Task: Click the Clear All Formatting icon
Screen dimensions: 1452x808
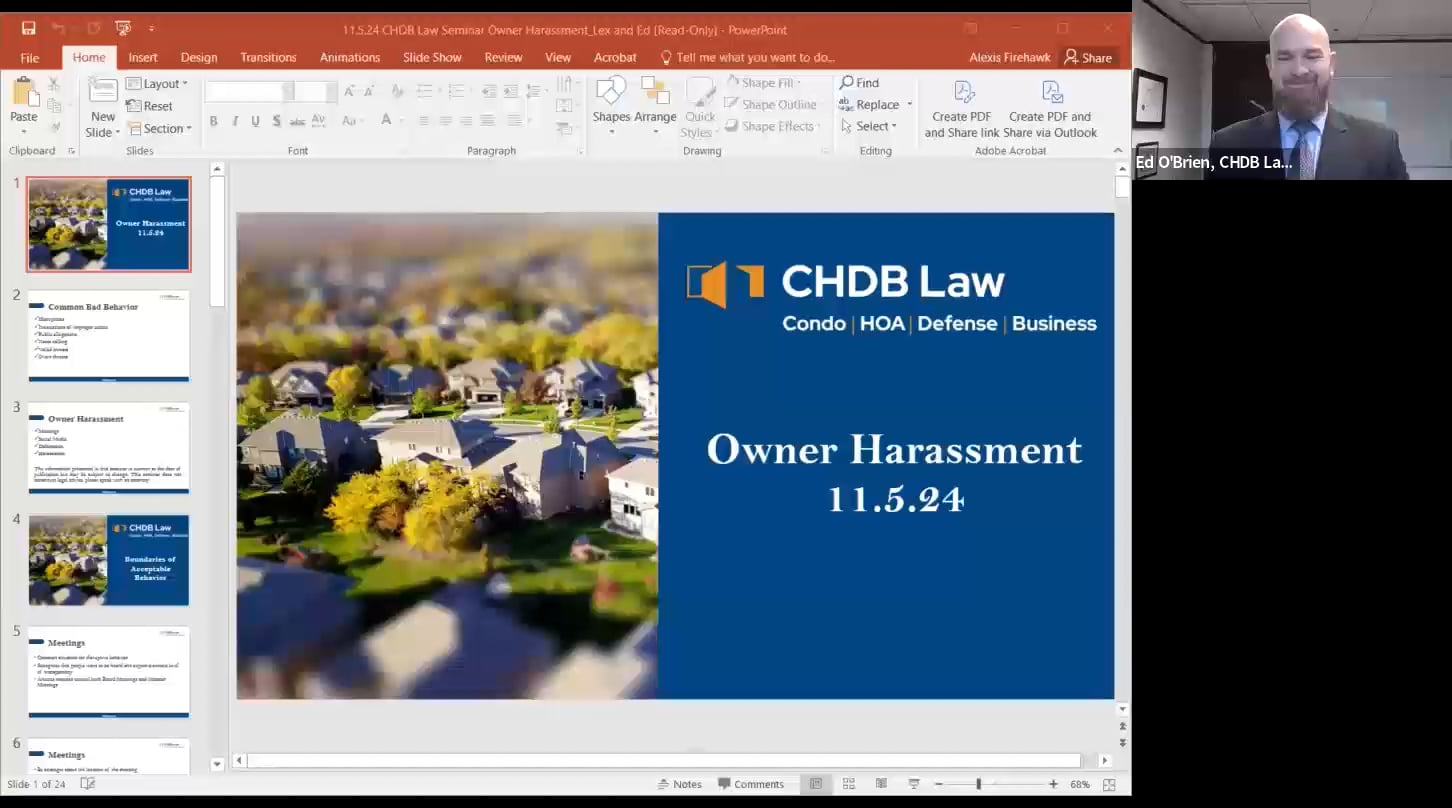Action: [397, 91]
